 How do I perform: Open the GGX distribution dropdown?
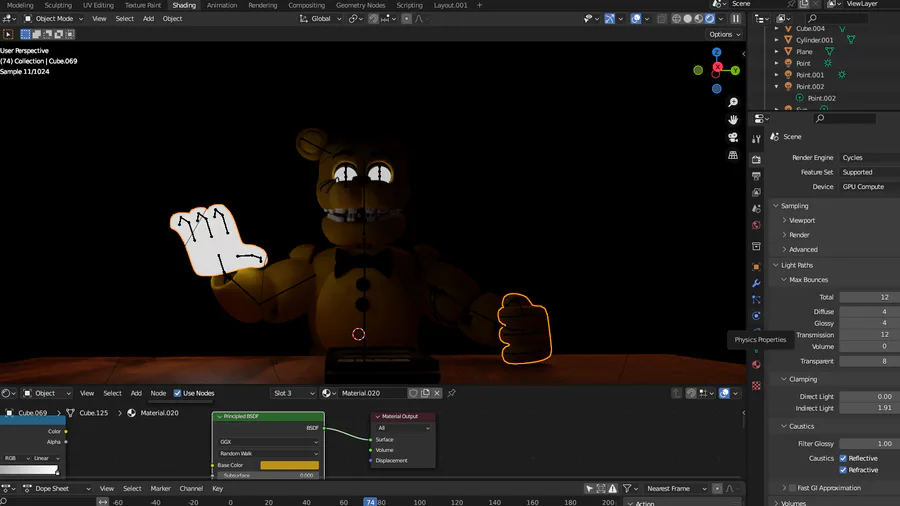click(268, 442)
